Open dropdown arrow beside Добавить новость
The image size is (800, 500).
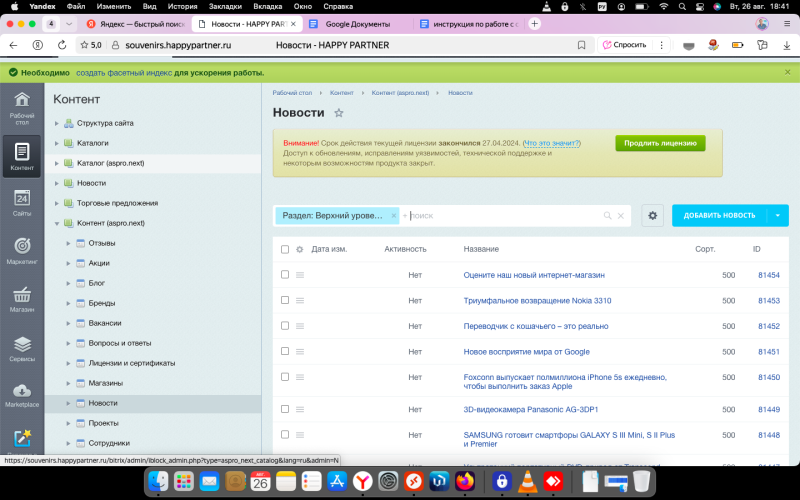[778, 215]
